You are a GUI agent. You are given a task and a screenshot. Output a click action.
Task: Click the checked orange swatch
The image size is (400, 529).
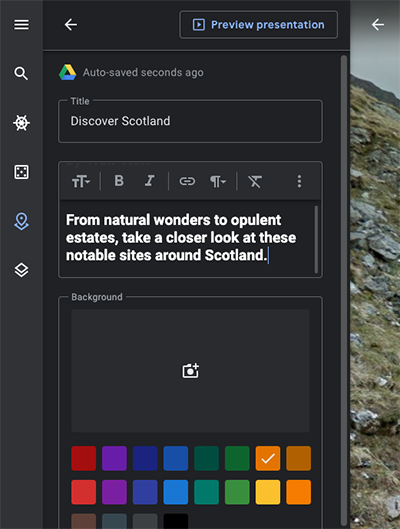268,458
